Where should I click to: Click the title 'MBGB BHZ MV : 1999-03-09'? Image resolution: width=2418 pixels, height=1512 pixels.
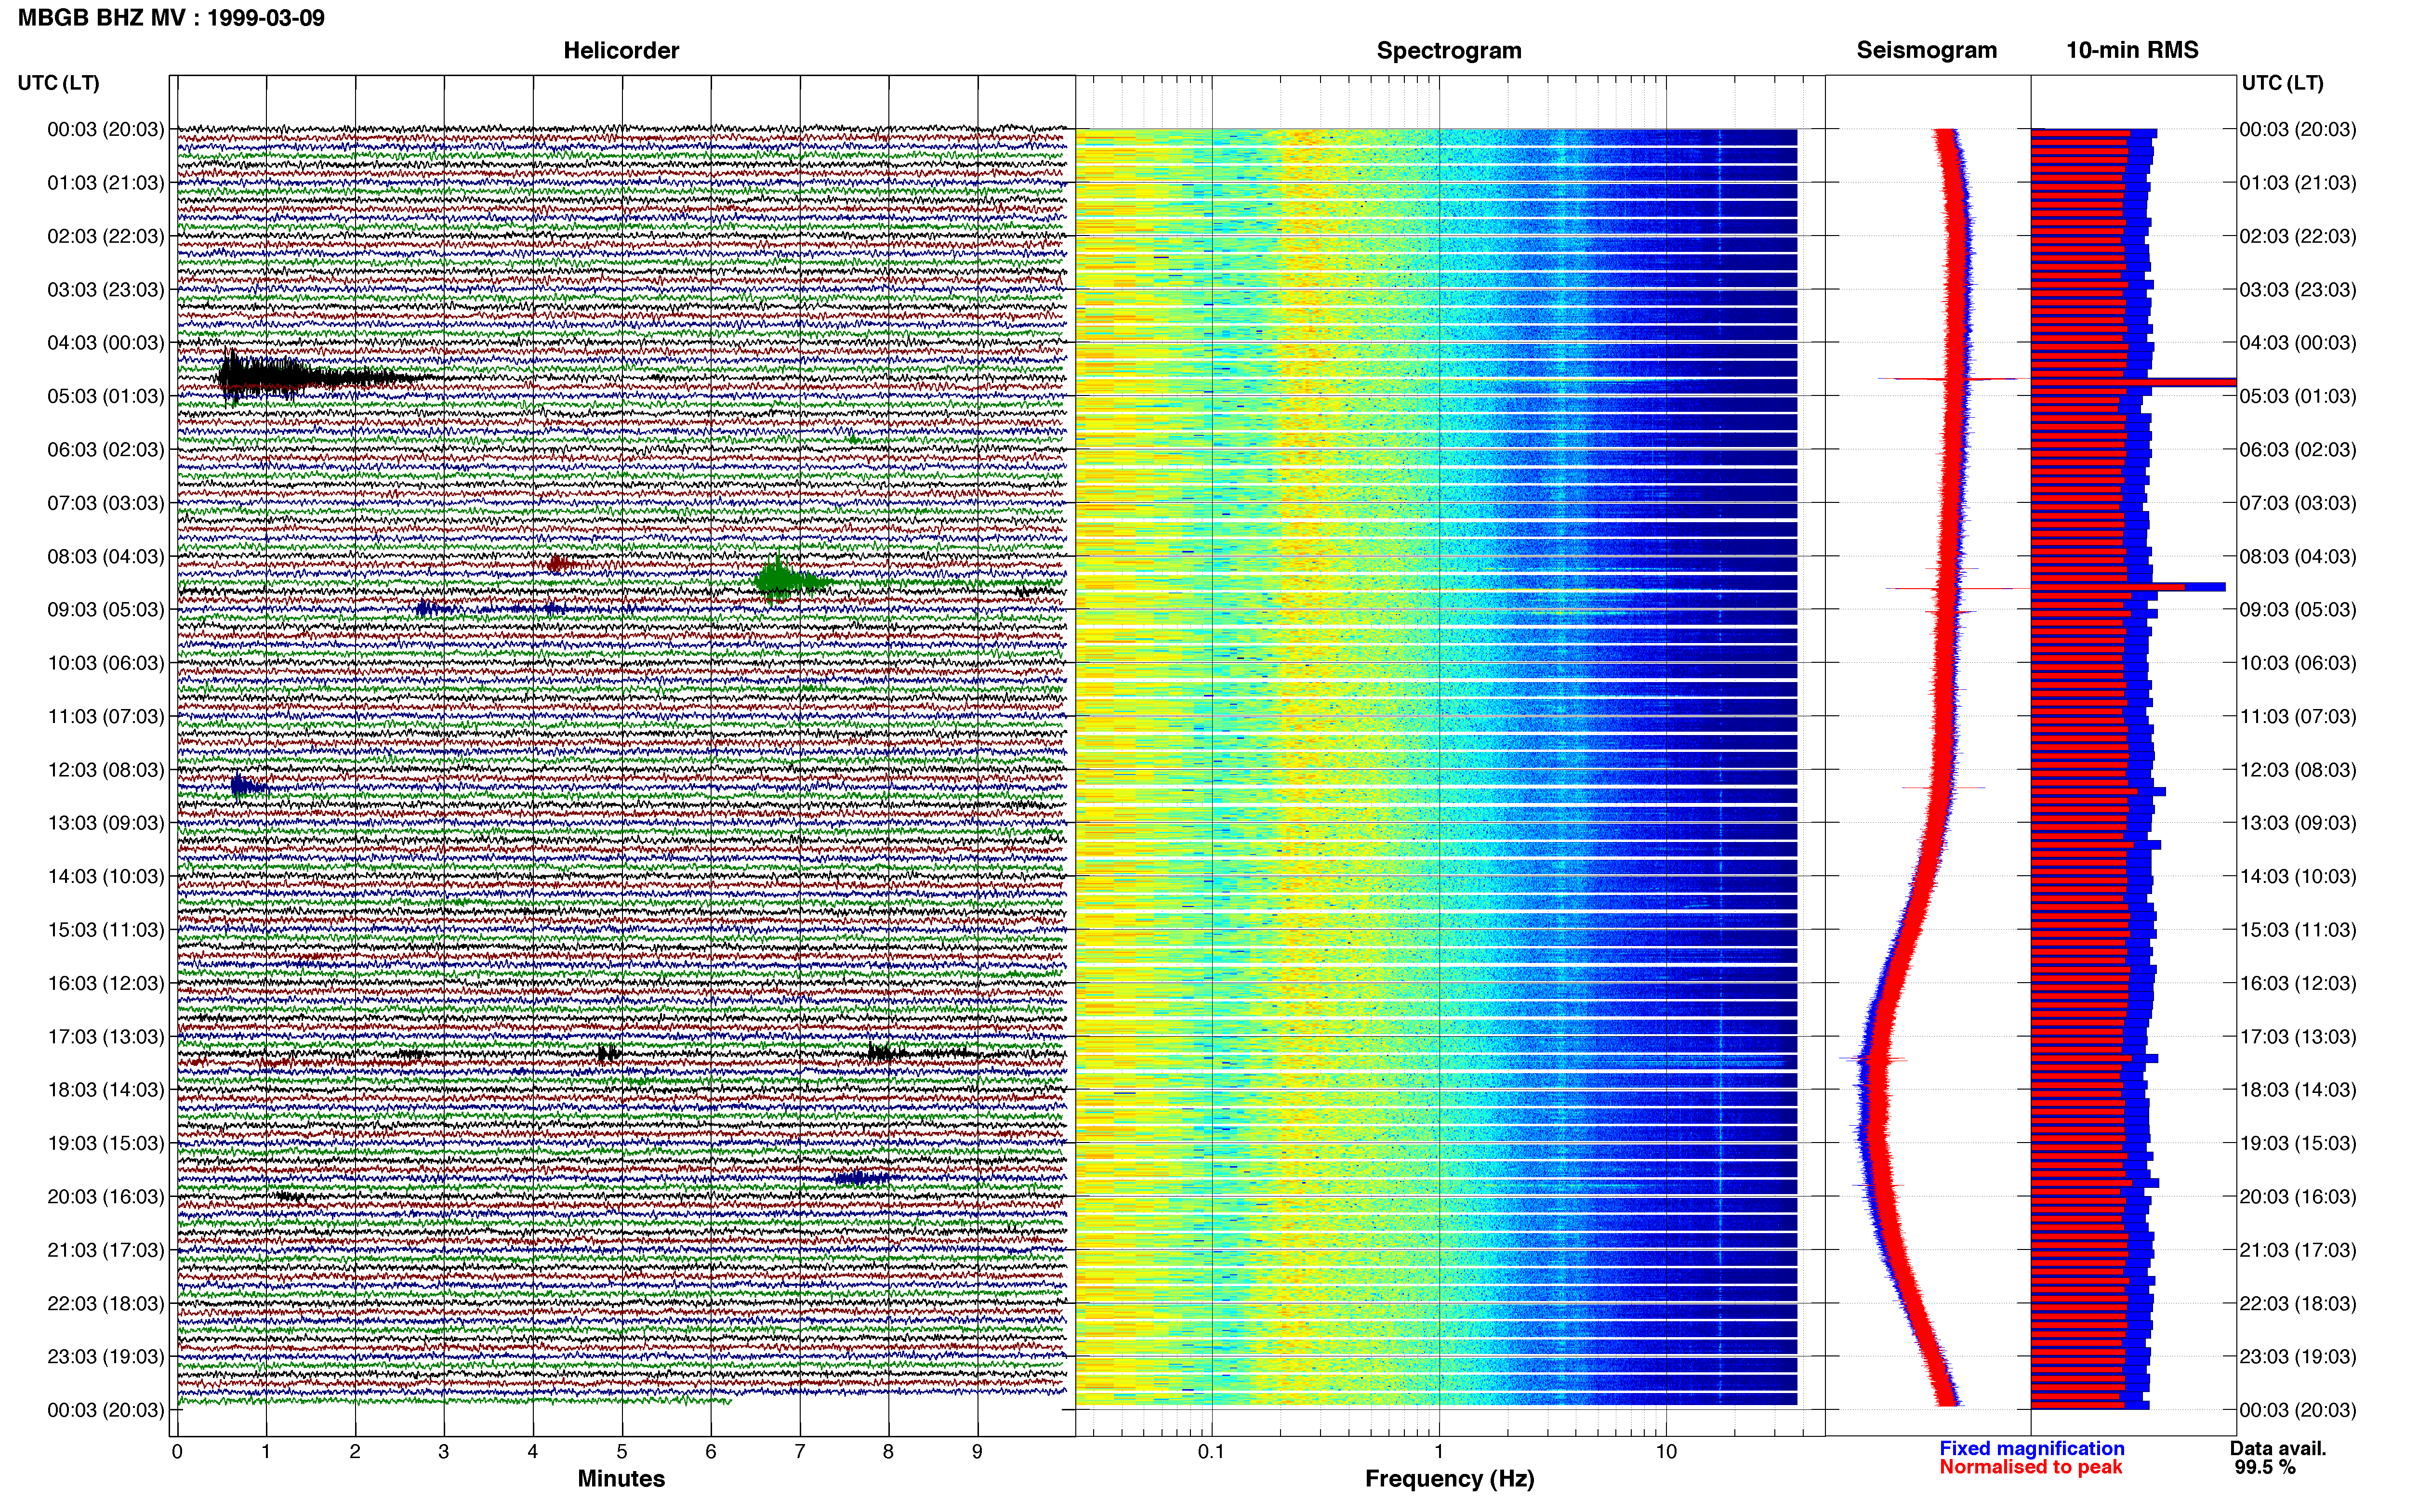click(171, 18)
